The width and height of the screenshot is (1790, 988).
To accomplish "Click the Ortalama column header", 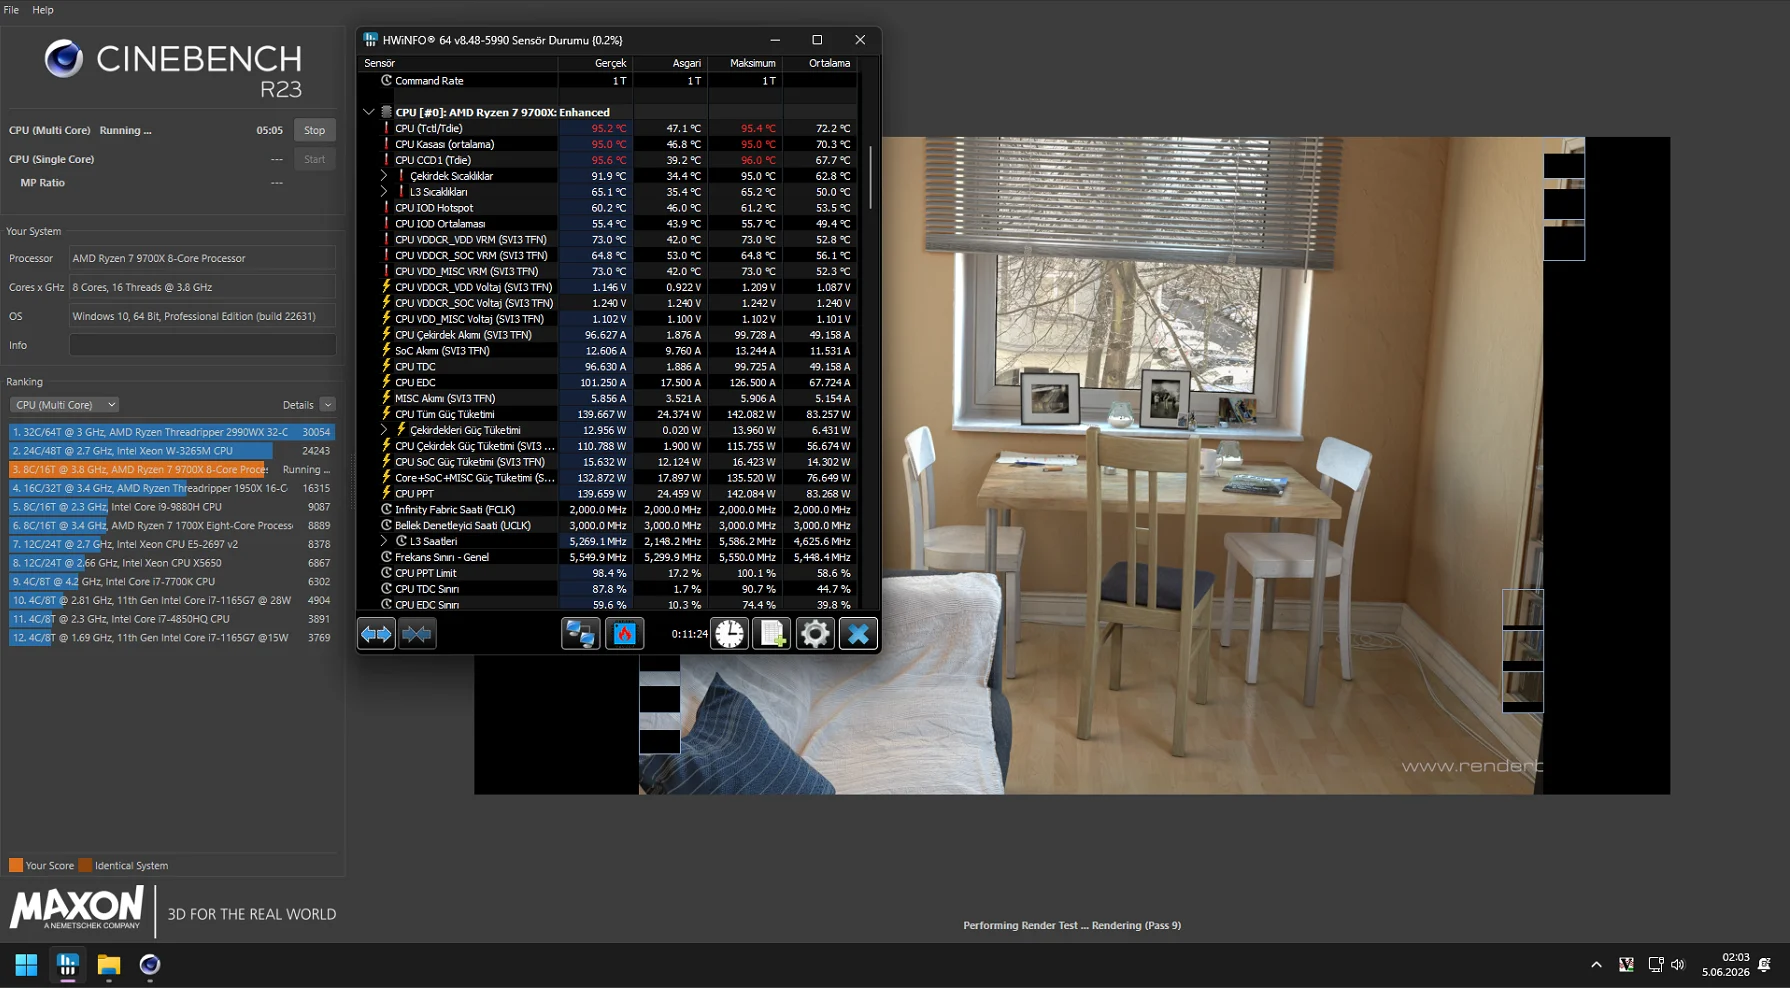I will tap(820, 63).
